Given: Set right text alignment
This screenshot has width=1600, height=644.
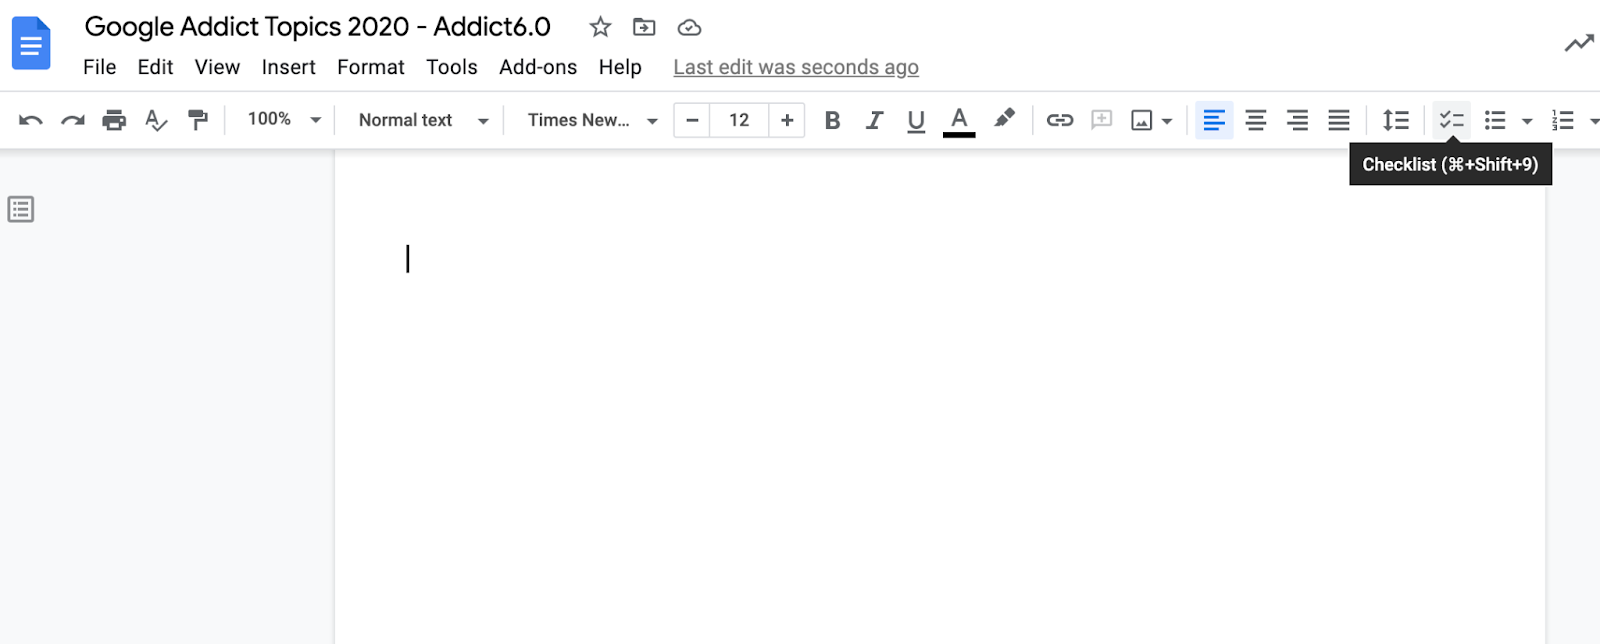Looking at the screenshot, I should (1297, 120).
